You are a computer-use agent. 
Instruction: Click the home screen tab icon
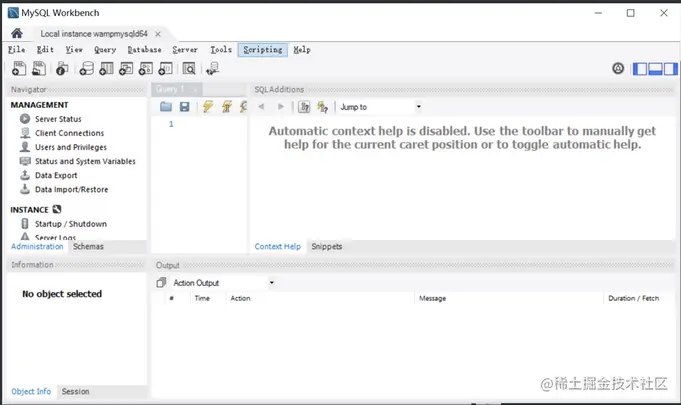pyautogui.click(x=17, y=33)
